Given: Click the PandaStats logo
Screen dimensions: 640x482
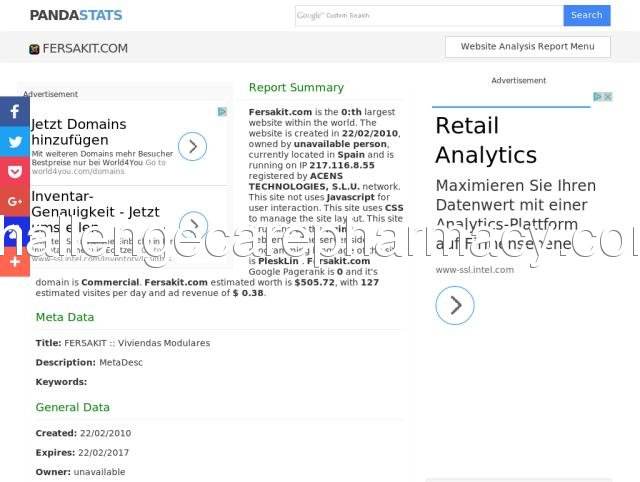Looking at the screenshot, I should pyautogui.click(x=76, y=15).
